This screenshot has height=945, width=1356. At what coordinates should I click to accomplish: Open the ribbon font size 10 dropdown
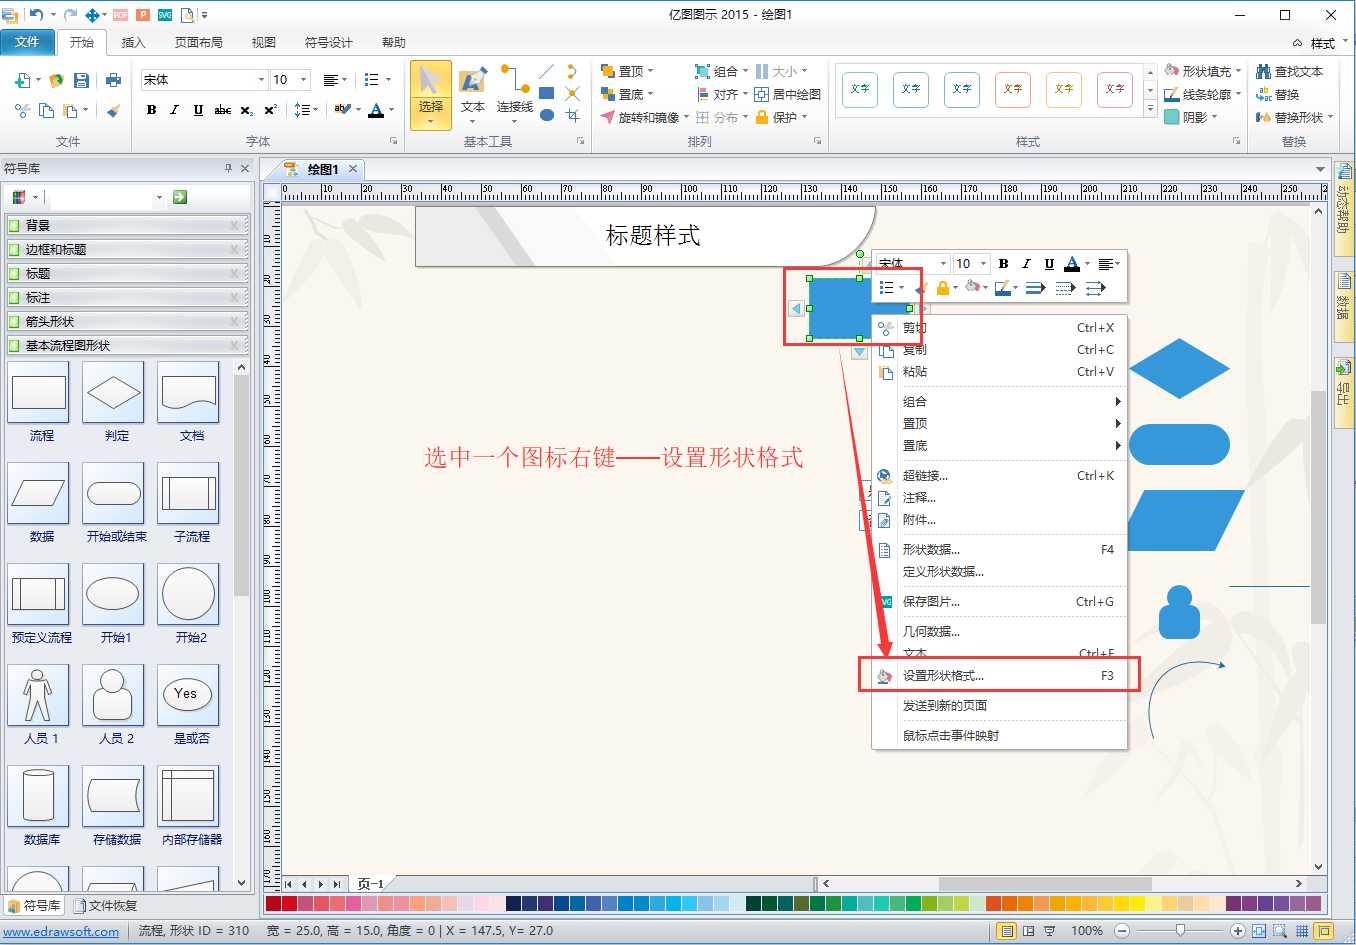click(x=303, y=80)
